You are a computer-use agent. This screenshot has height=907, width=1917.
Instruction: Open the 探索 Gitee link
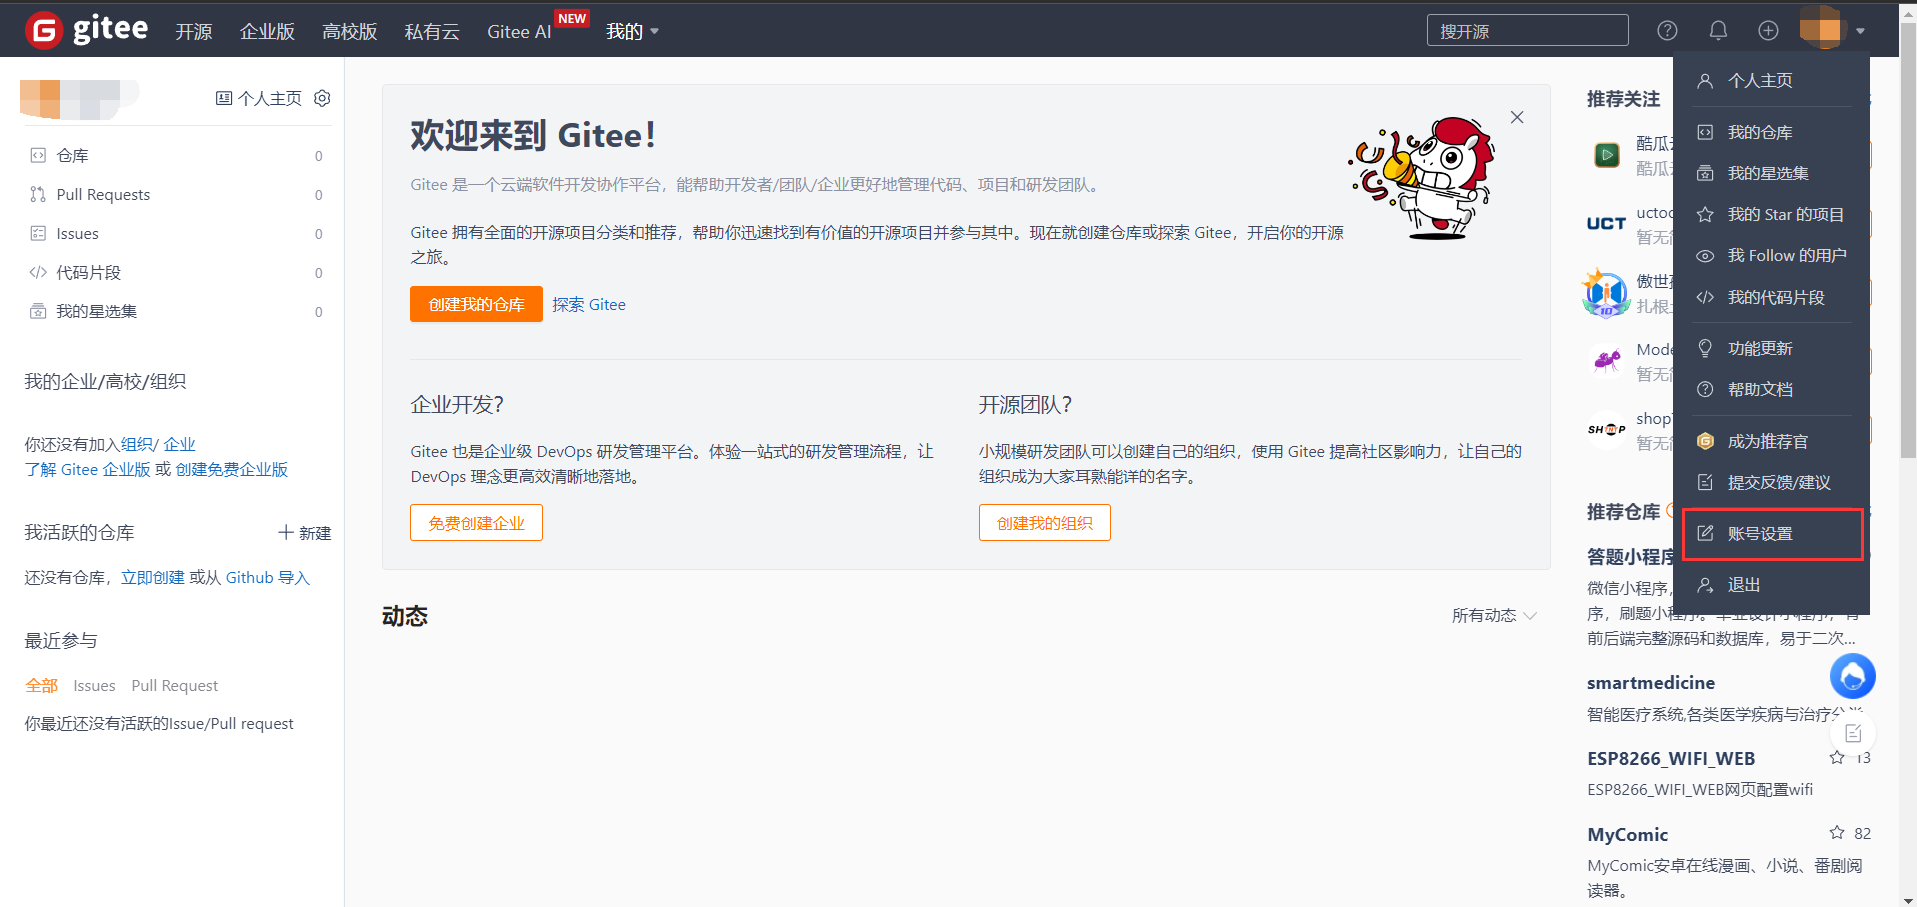coord(589,304)
